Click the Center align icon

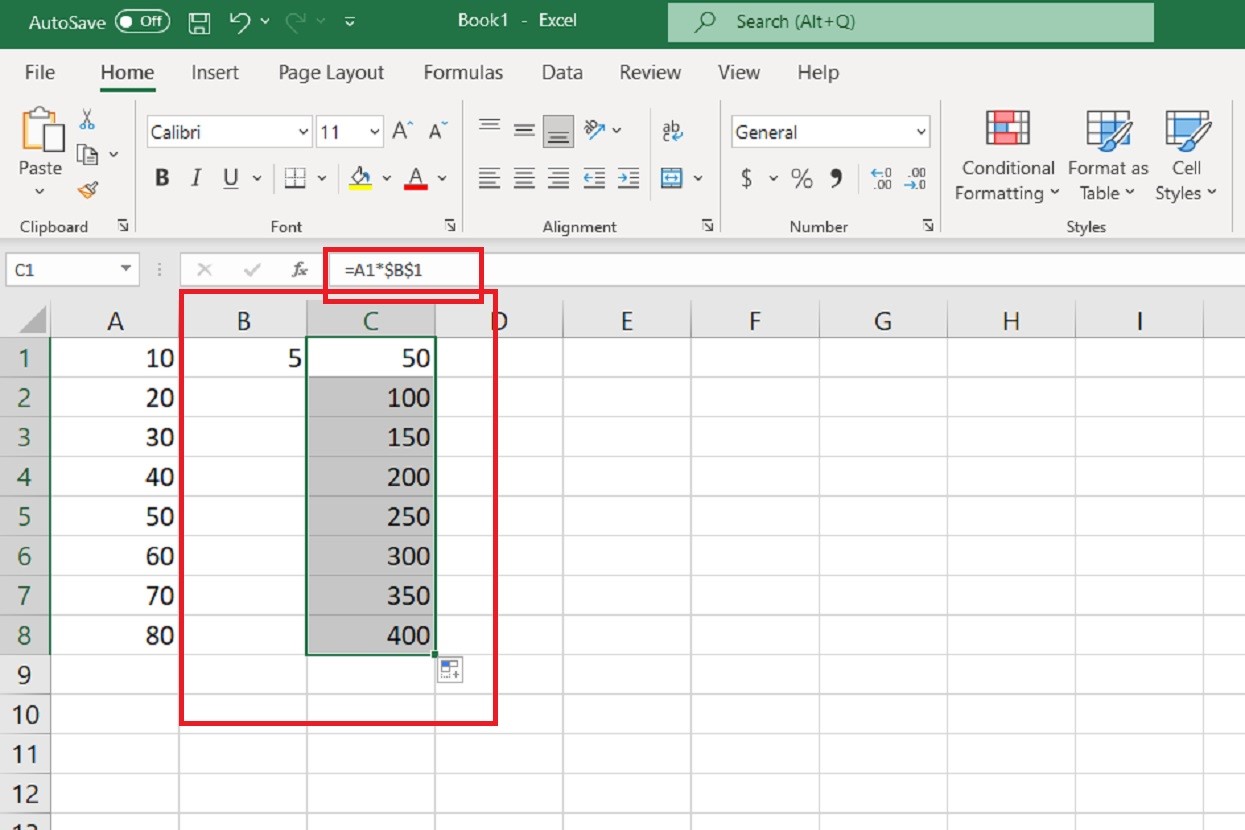[524, 179]
